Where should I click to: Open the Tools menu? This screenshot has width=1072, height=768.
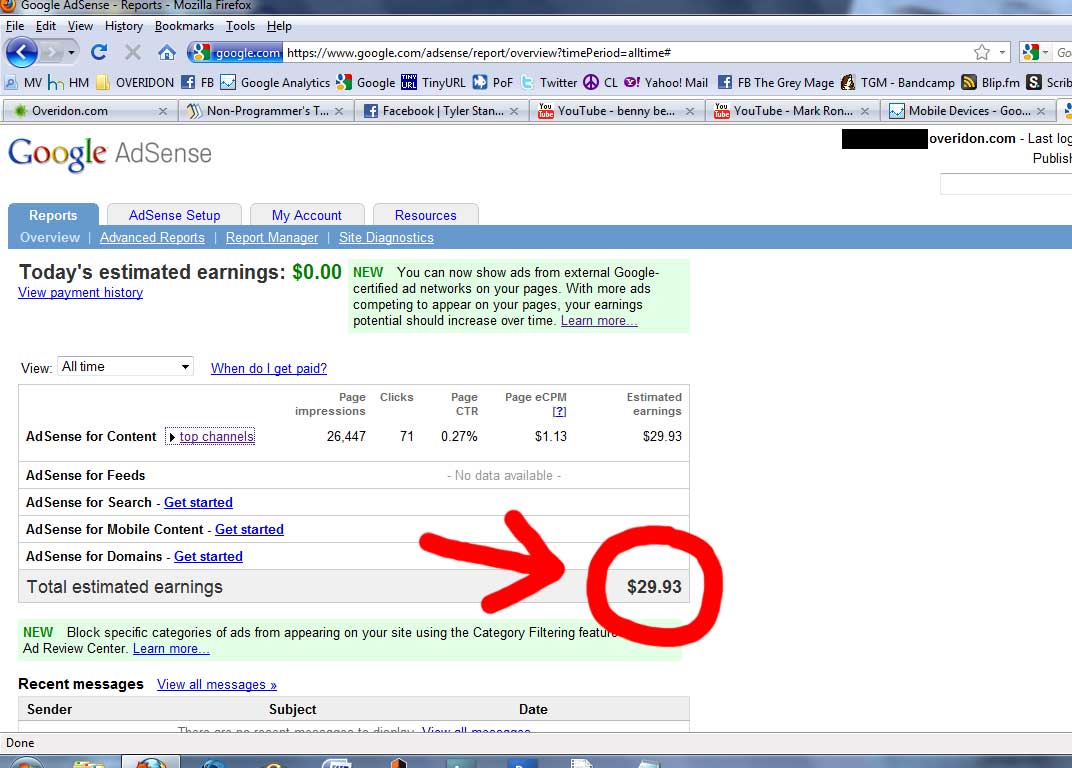(x=240, y=26)
